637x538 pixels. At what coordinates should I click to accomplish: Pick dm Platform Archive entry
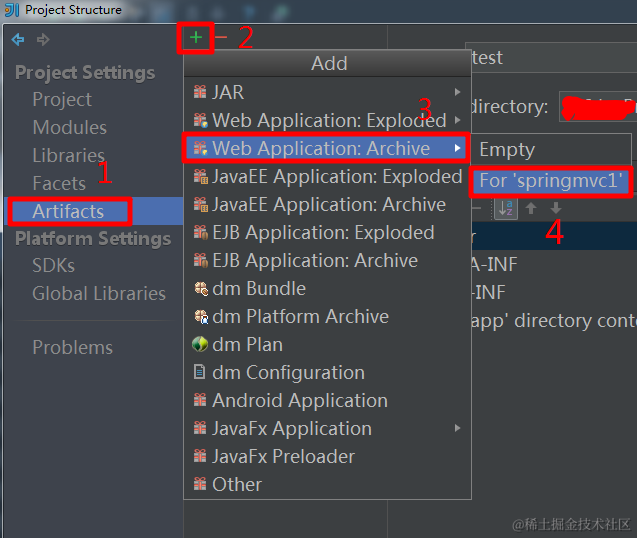pyautogui.click(x=327, y=317)
